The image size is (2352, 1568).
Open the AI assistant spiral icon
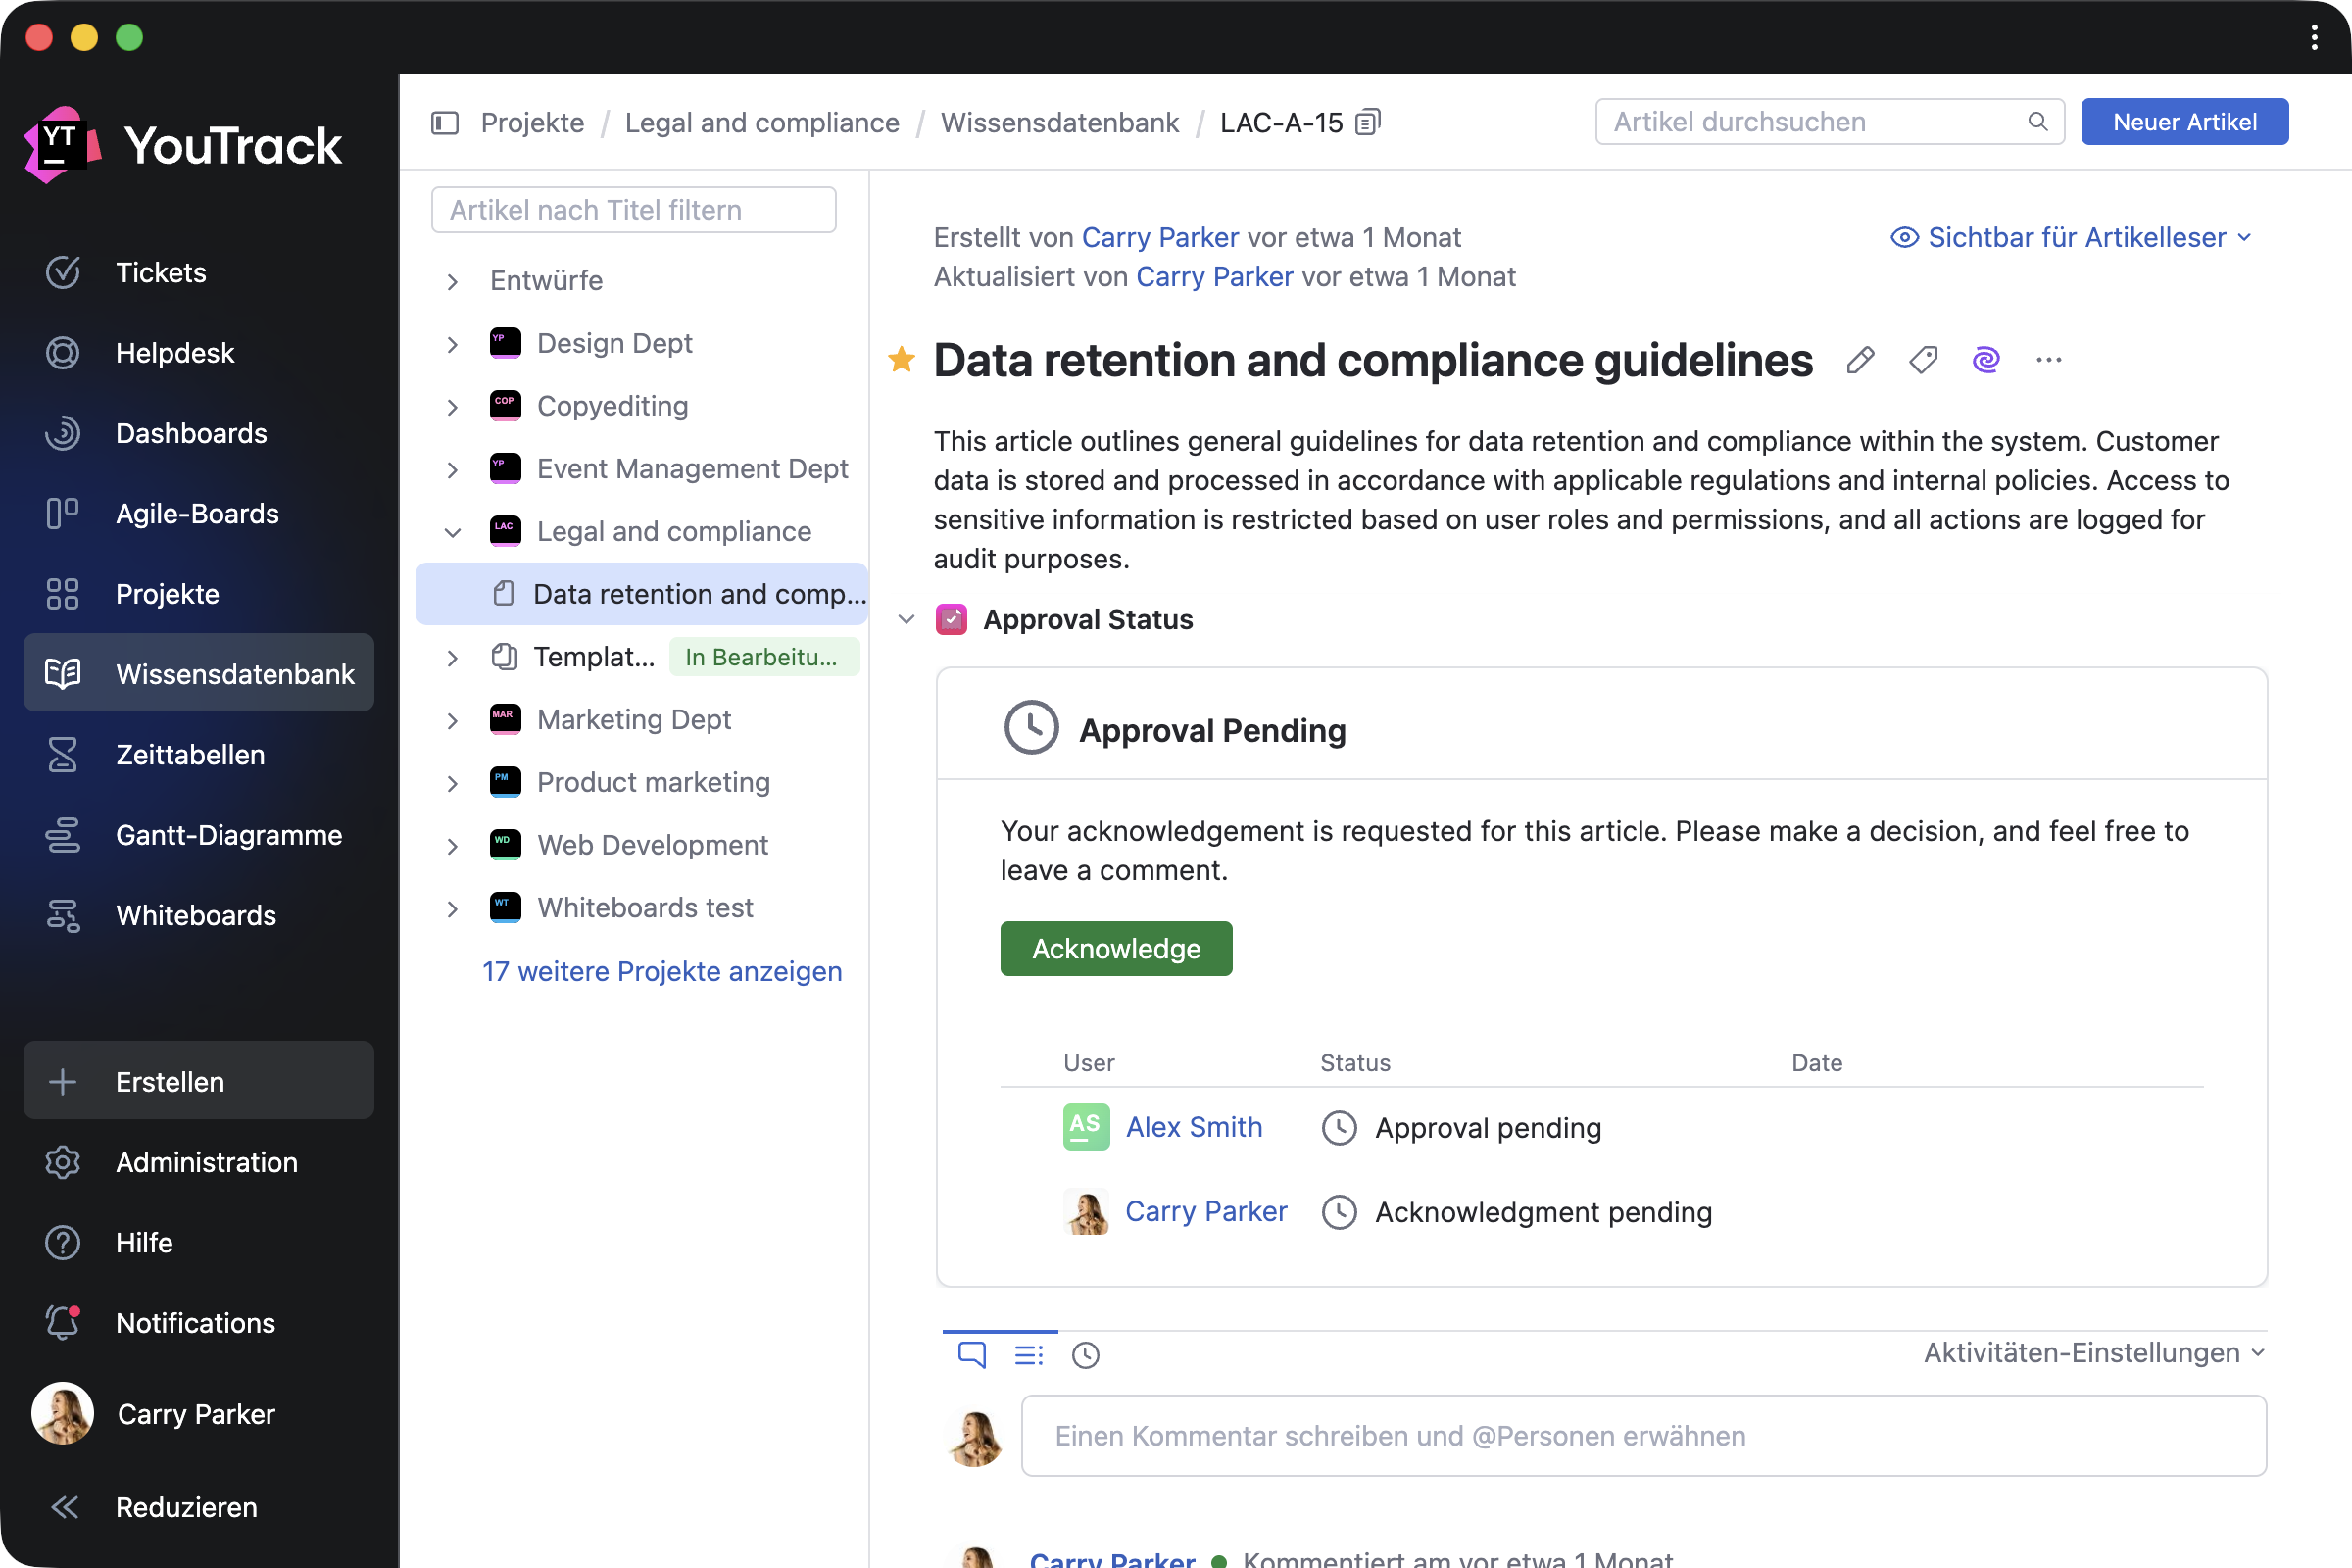click(1985, 360)
